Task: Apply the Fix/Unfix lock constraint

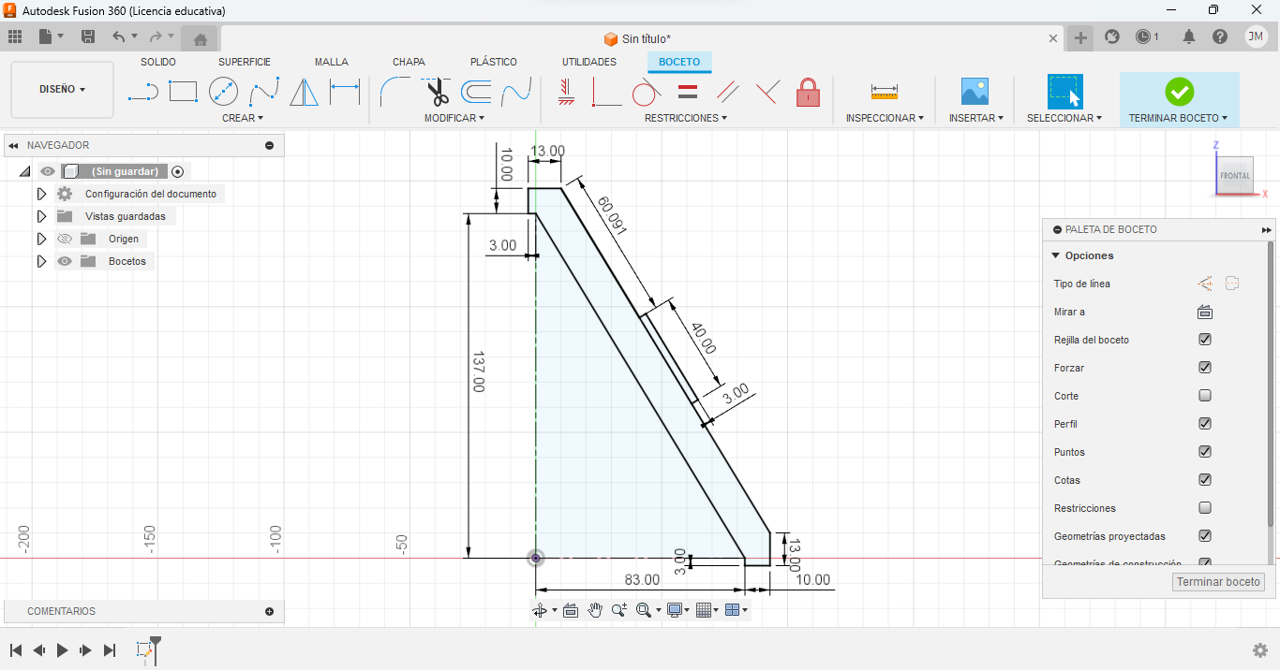Action: 808,93
